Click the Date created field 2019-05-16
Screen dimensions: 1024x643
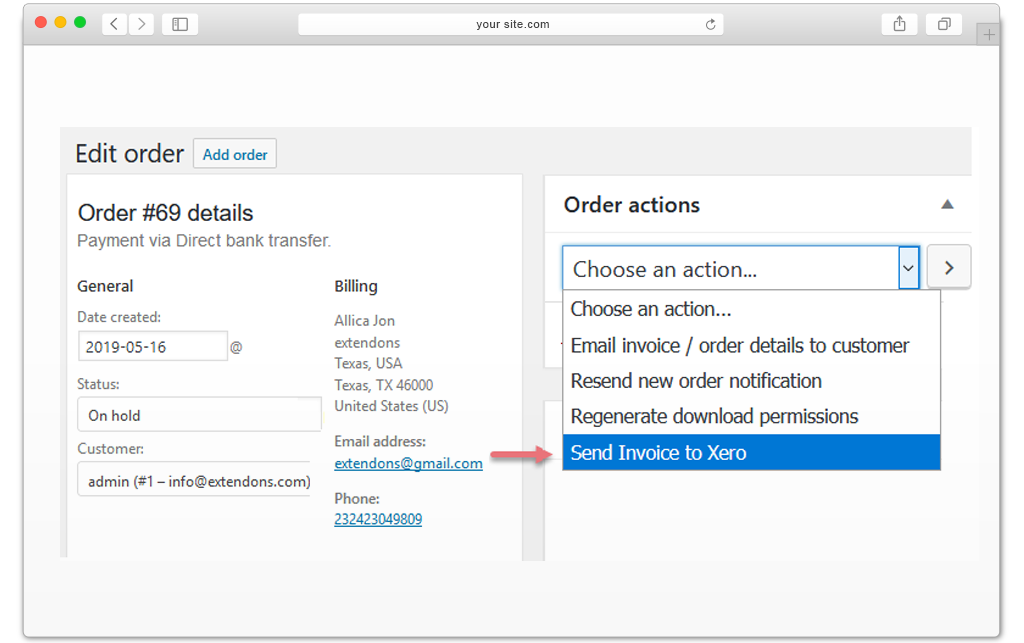(x=152, y=347)
